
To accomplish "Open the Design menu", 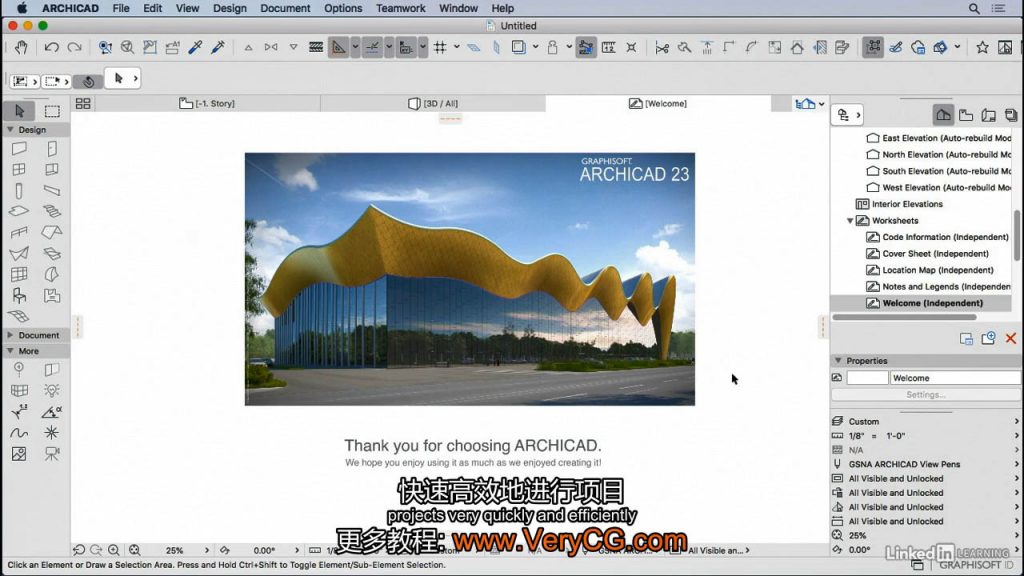I will [230, 8].
